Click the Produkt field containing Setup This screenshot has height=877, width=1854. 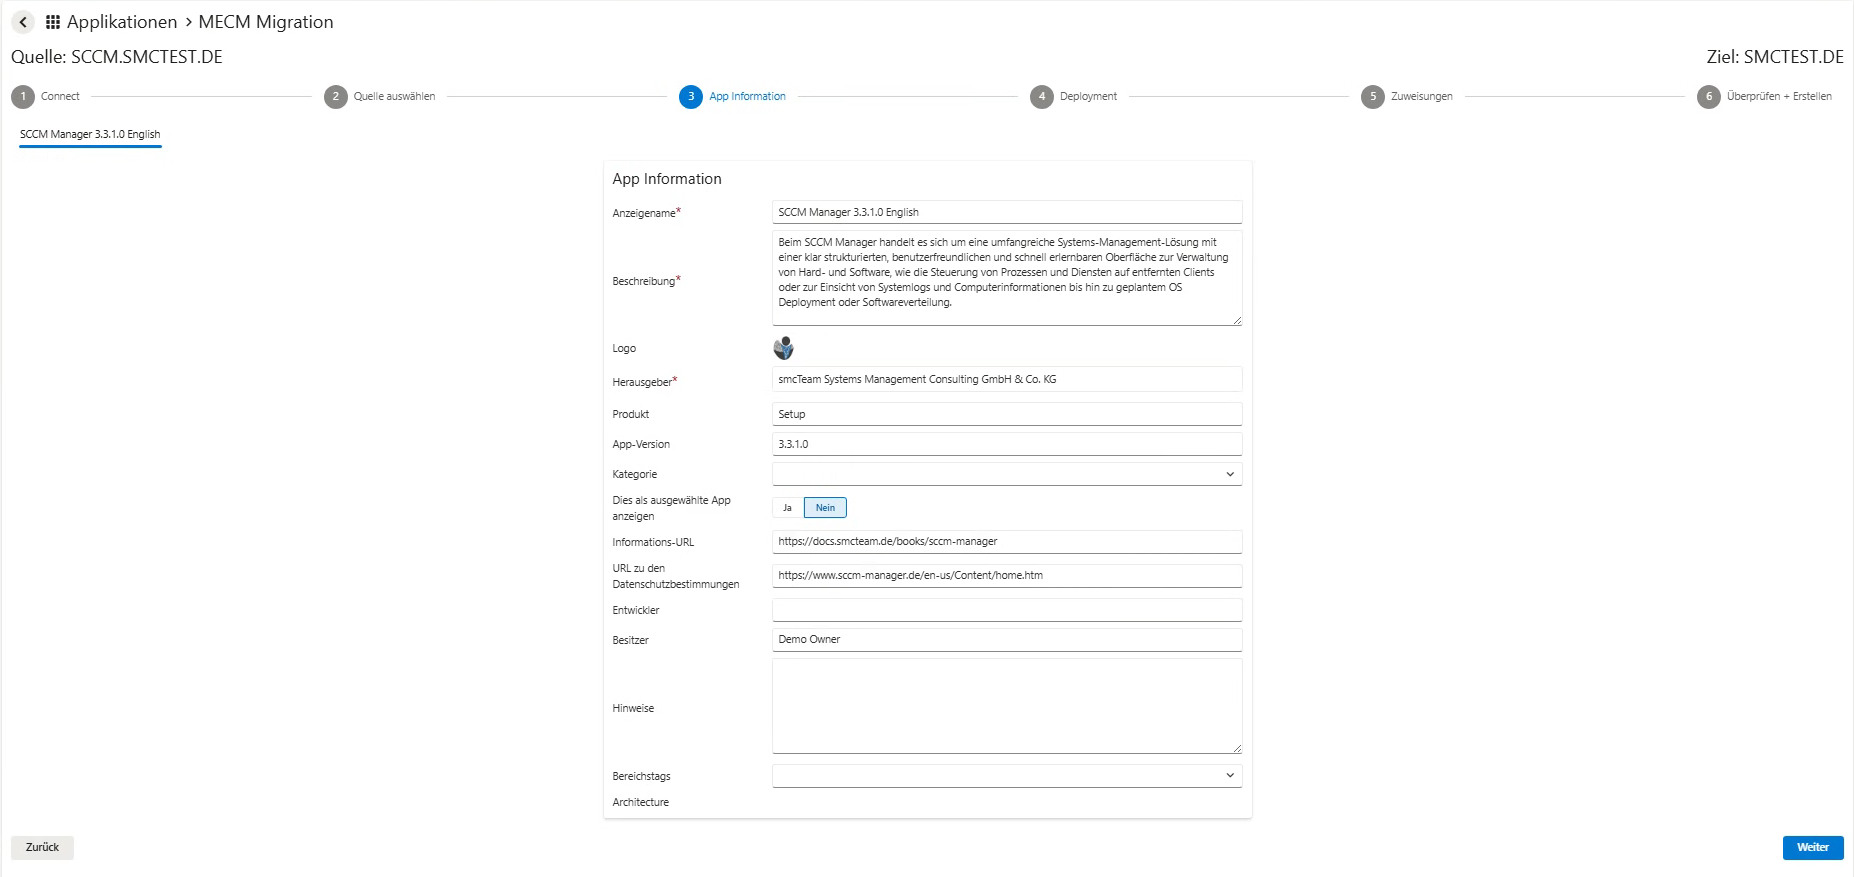[x=1007, y=414]
